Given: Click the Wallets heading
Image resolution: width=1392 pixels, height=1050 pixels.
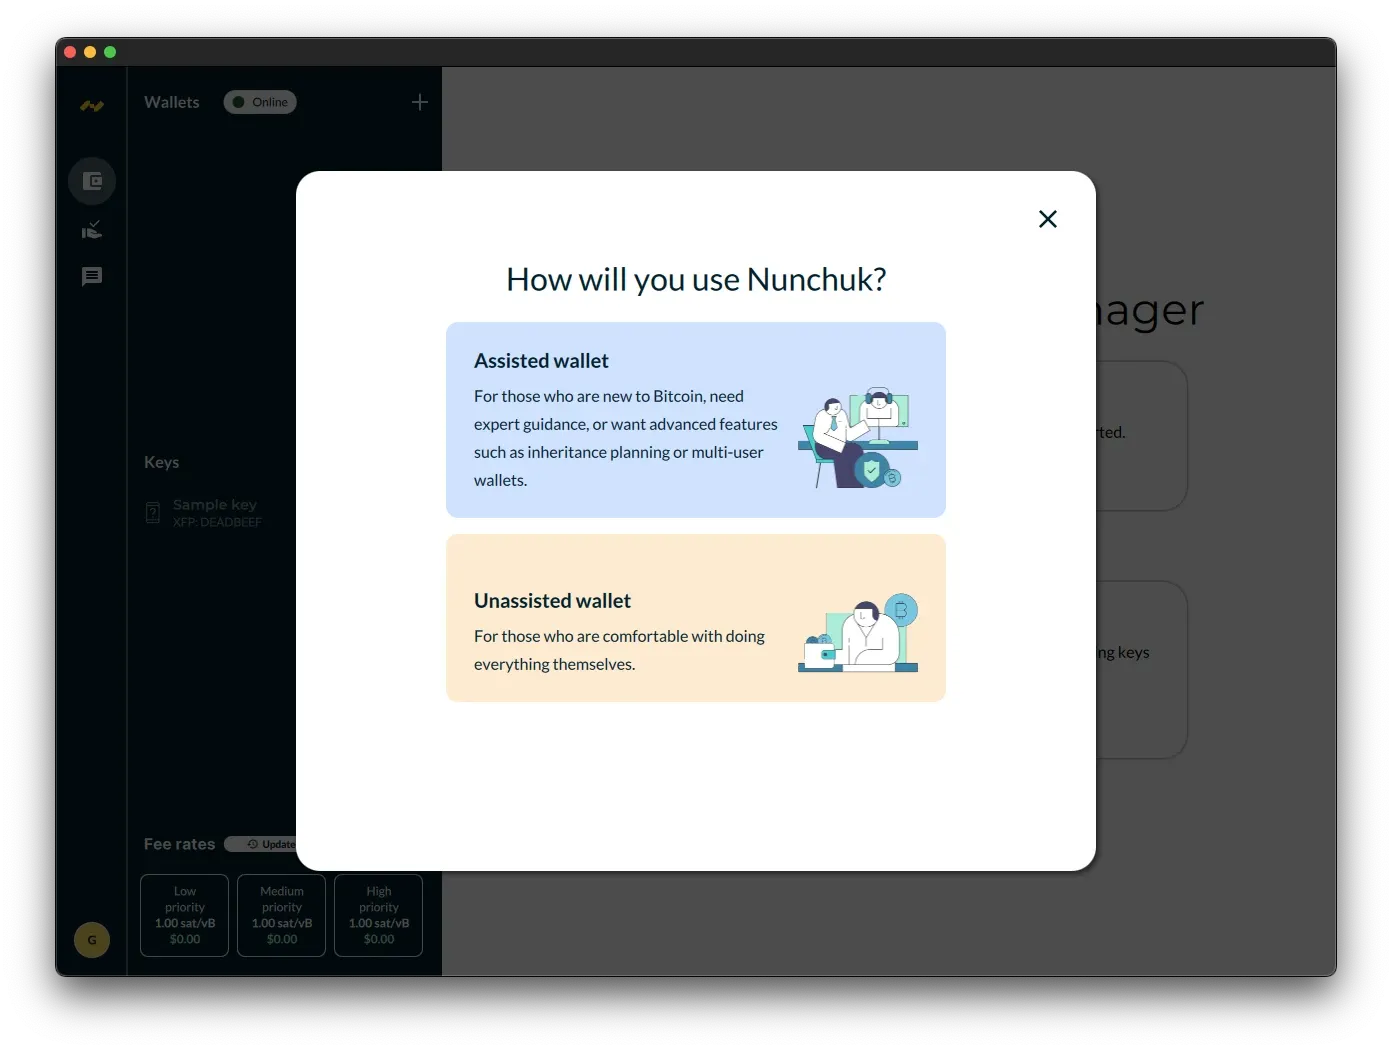Looking at the screenshot, I should [172, 102].
